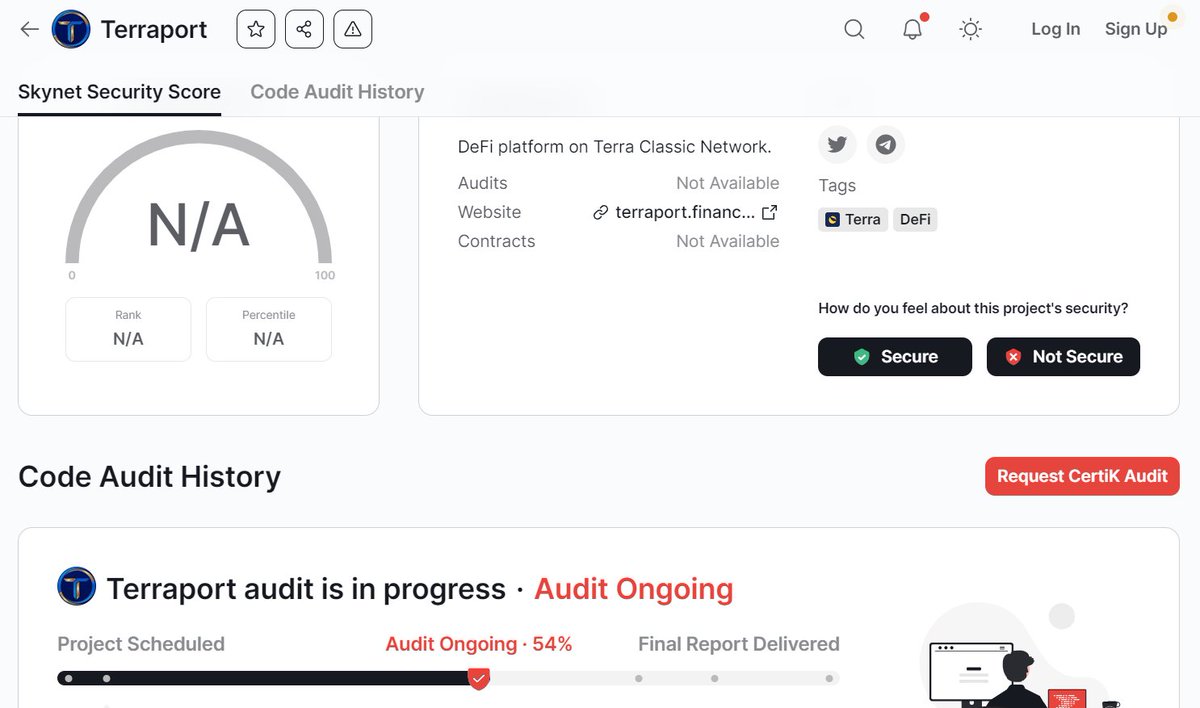Viewport: 1200px width, 708px height.
Task: Switch to Code Audit History tab
Action: coord(337,92)
